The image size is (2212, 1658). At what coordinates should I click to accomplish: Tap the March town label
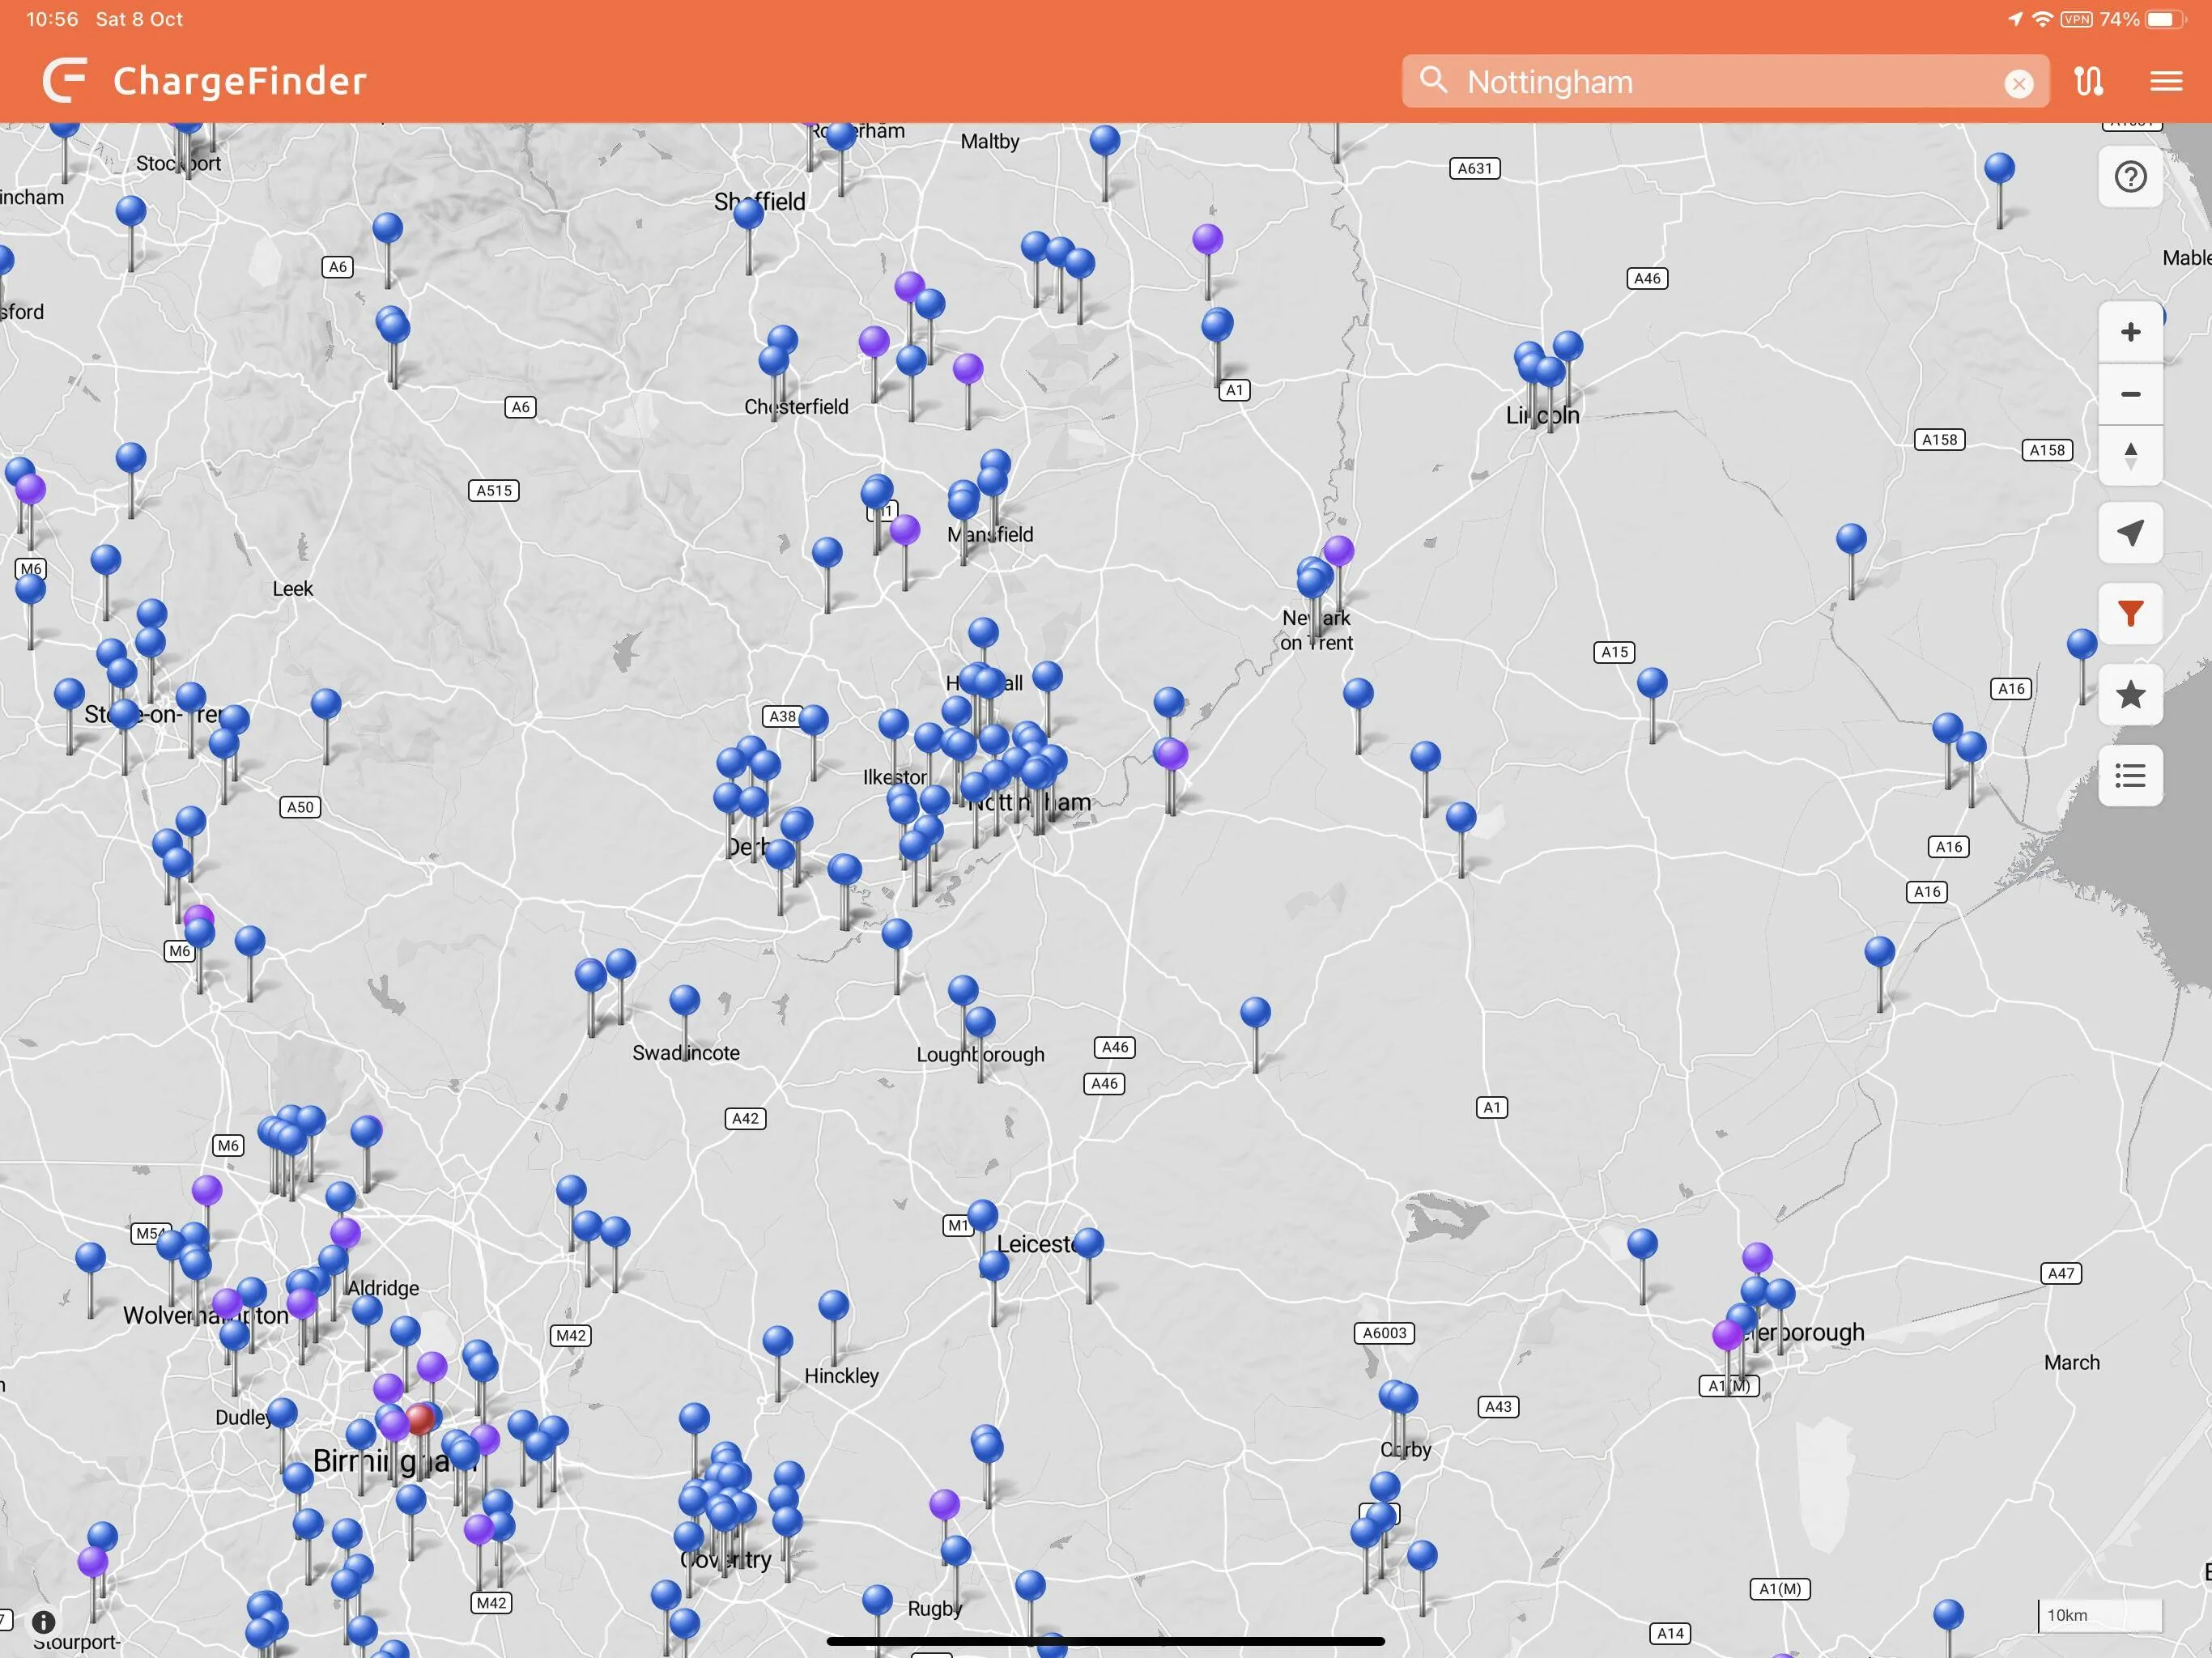point(2071,1363)
